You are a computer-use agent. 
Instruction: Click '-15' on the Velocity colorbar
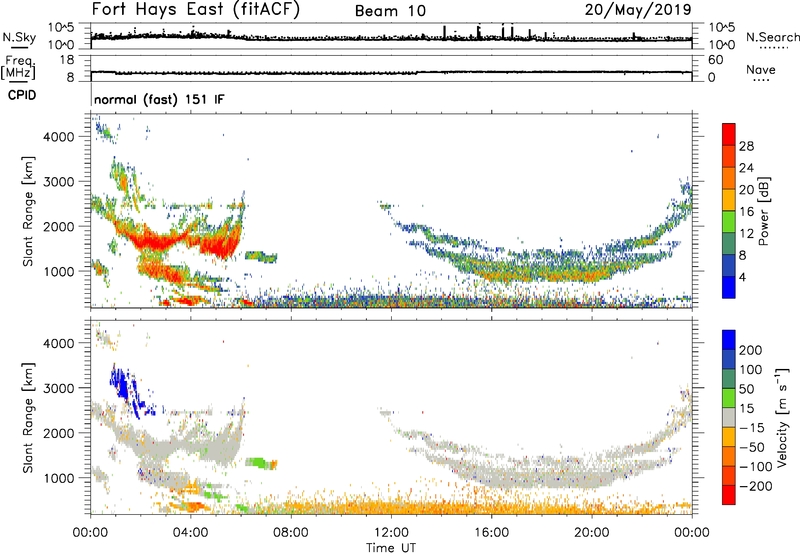pos(752,428)
